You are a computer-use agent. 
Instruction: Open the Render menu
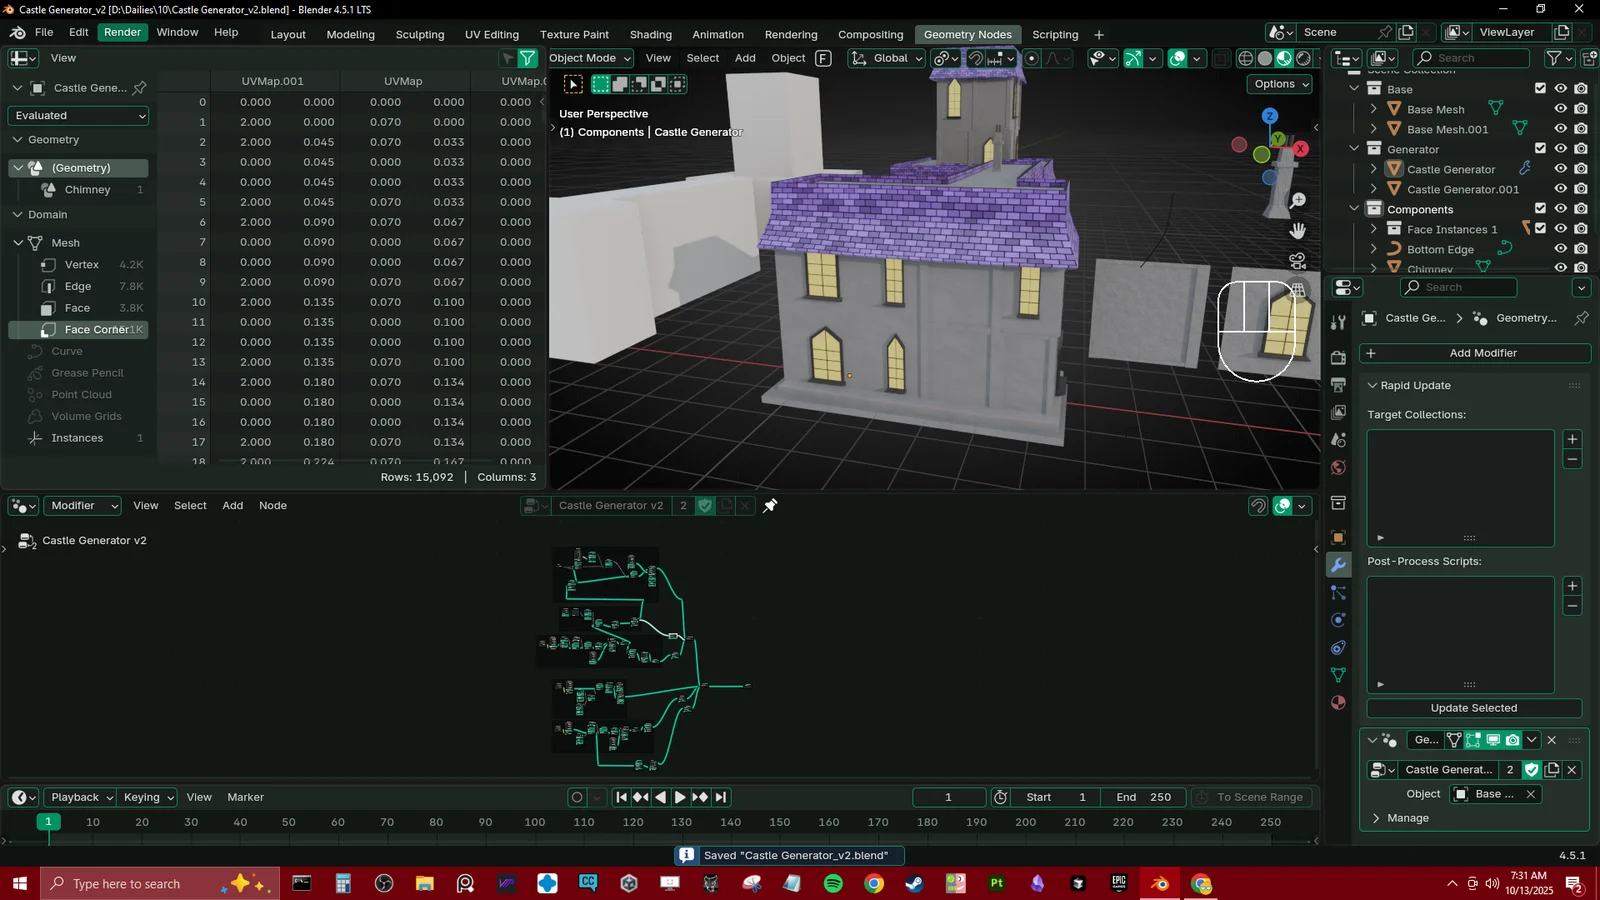tap(122, 32)
